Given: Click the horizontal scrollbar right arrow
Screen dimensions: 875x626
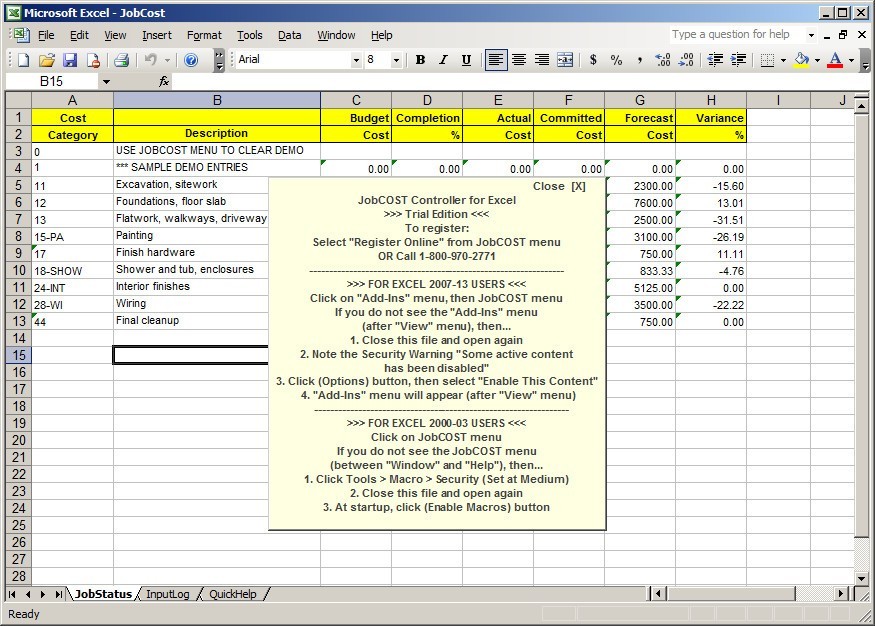Looking at the screenshot, I should pos(842,594).
